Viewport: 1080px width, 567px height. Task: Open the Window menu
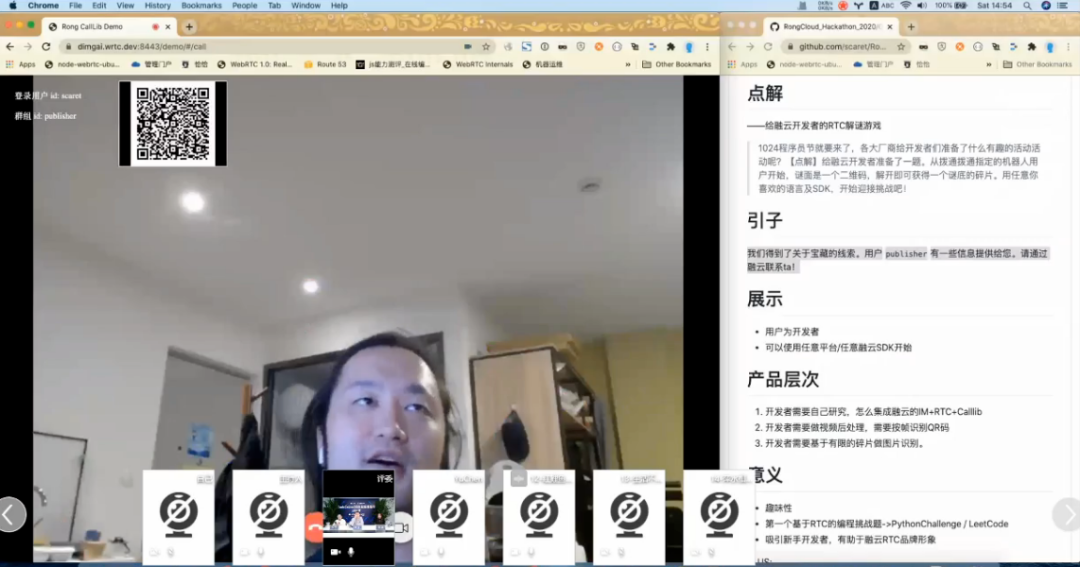pyautogui.click(x=305, y=6)
